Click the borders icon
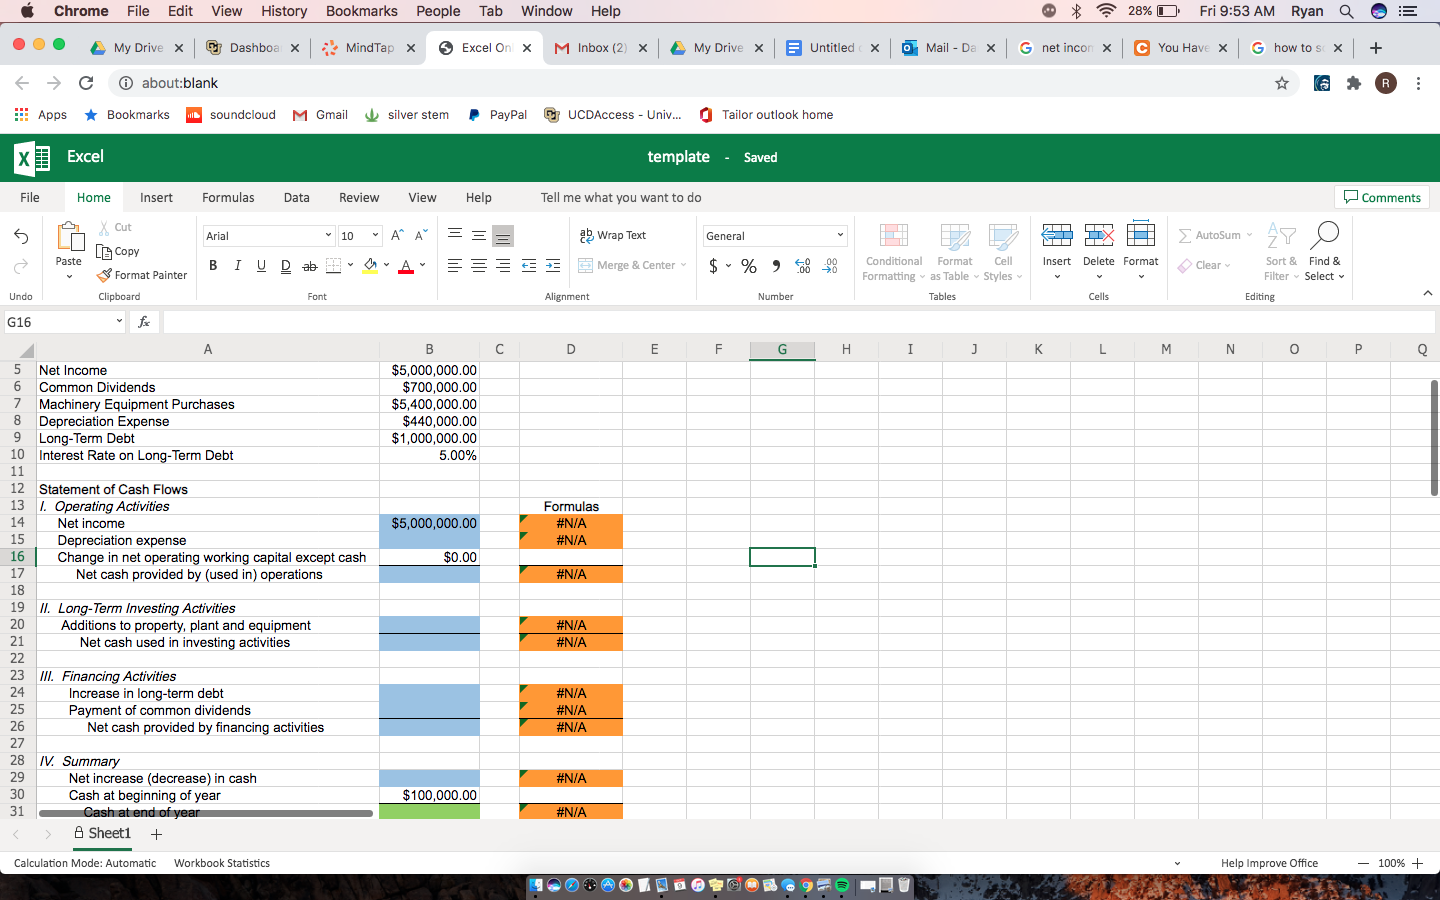This screenshot has height=900, width=1440. click(x=334, y=266)
